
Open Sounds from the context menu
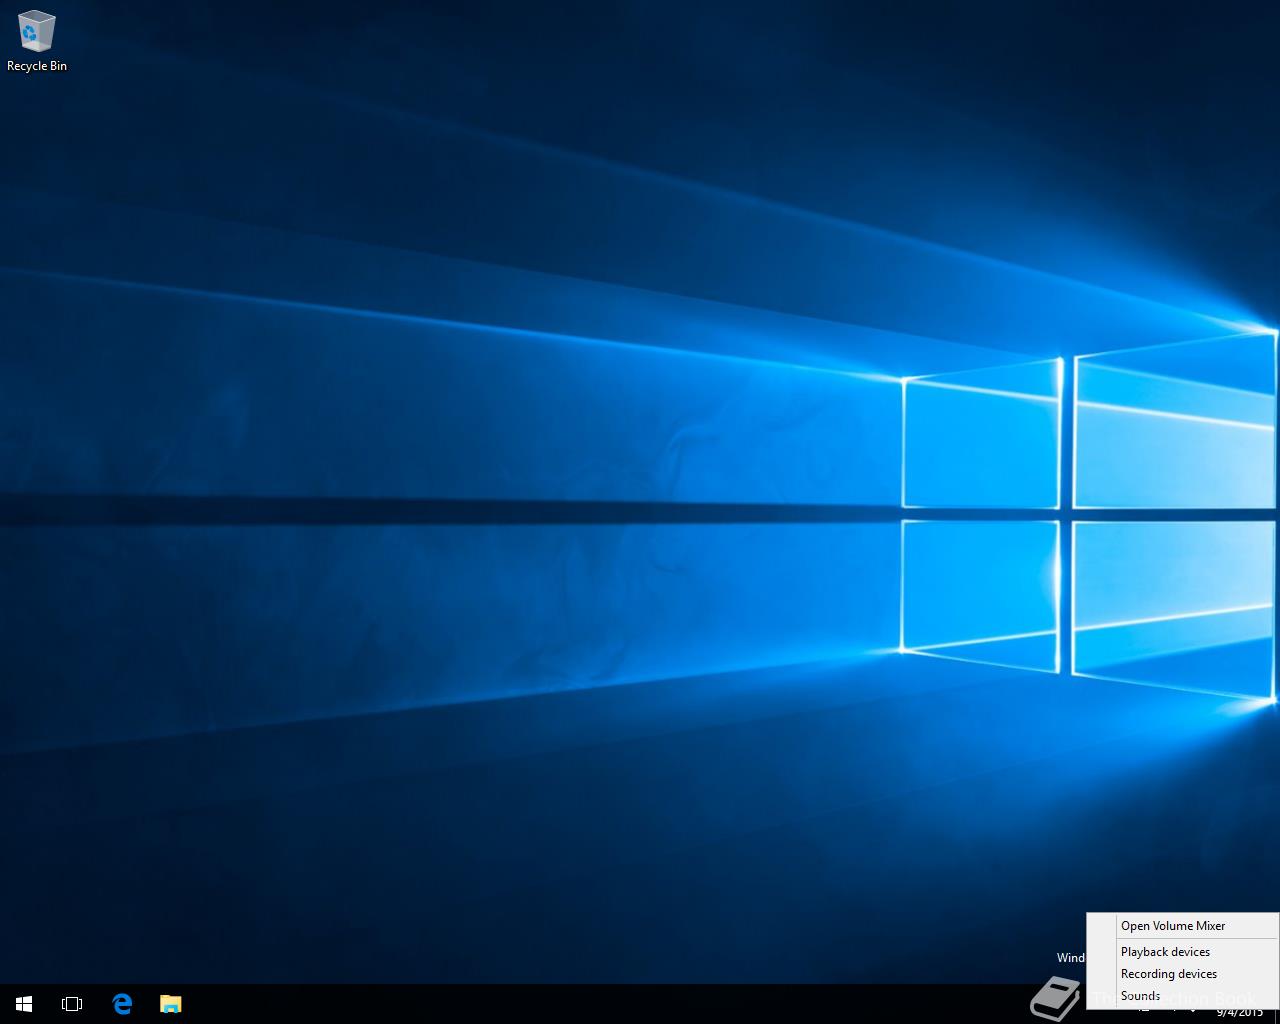click(1183, 996)
